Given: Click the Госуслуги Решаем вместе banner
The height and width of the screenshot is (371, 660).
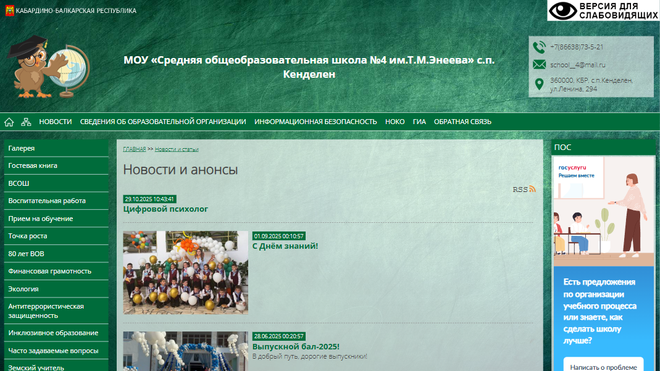Looking at the screenshot, I should (x=604, y=211).
